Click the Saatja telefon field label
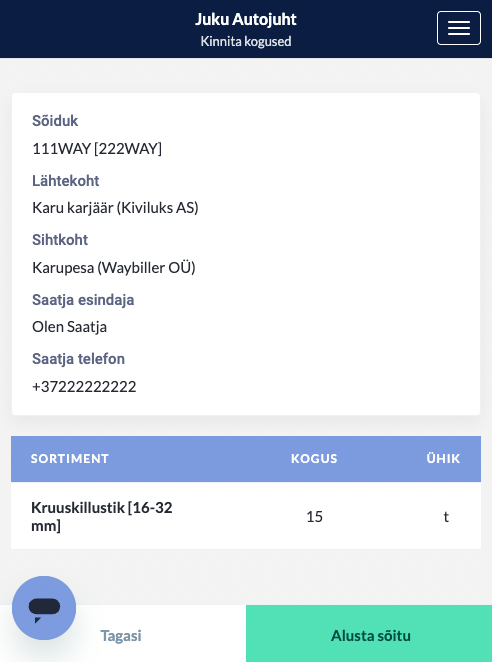 [78, 359]
